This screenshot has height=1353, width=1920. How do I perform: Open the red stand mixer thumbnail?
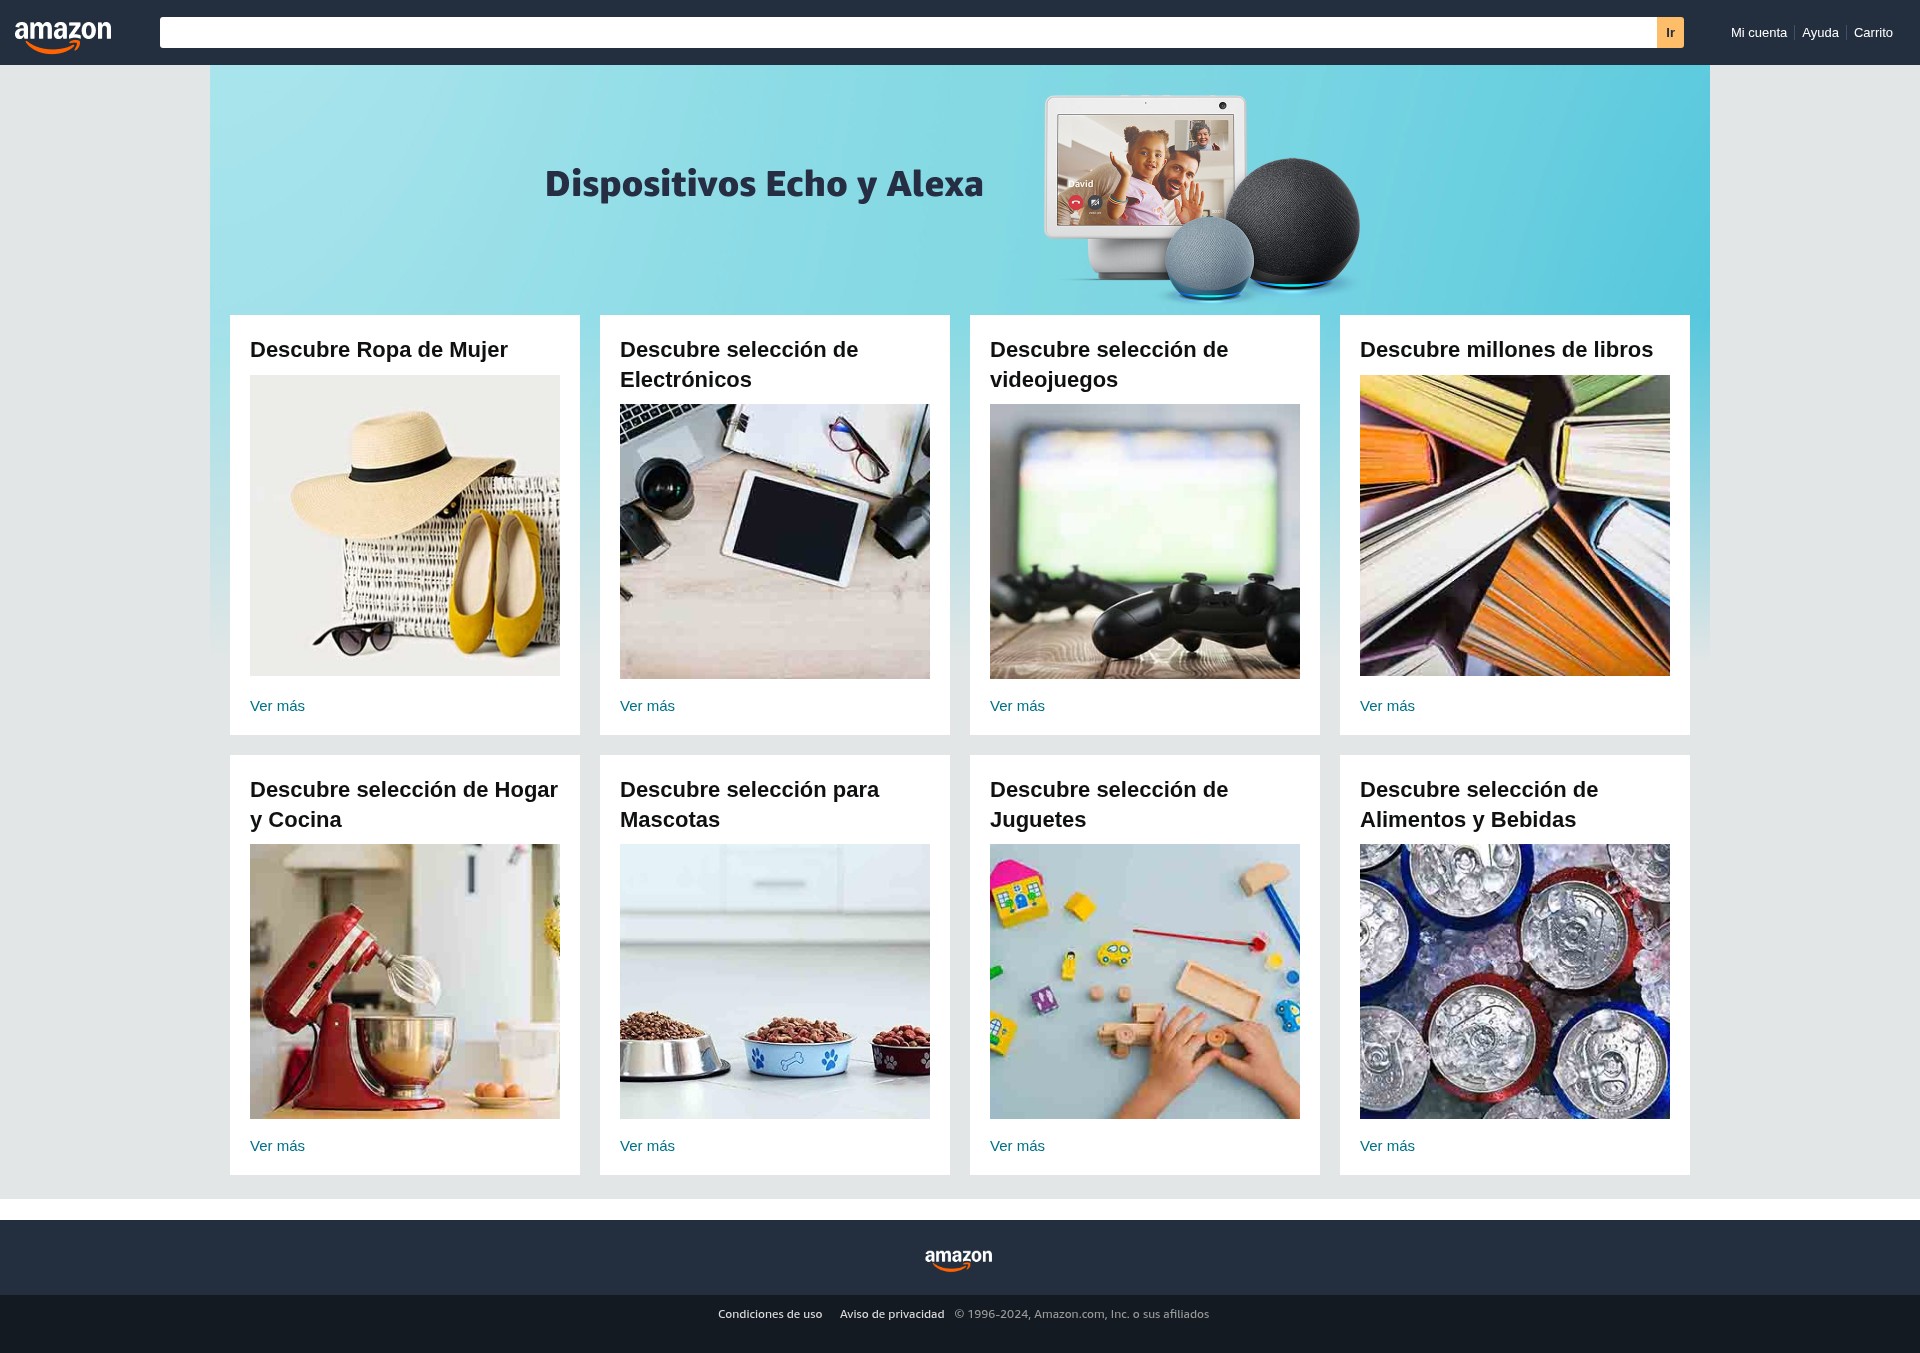(405, 981)
